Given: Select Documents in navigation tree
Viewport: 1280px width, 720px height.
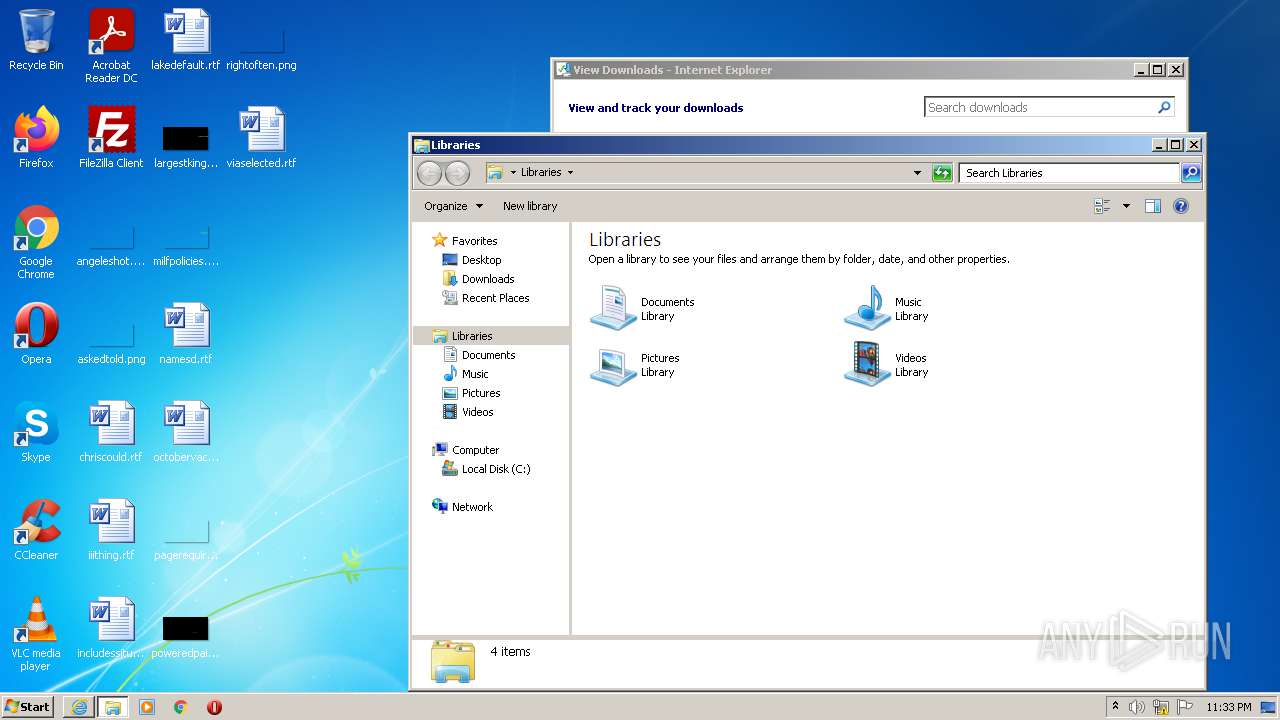Looking at the screenshot, I should click(x=488, y=355).
